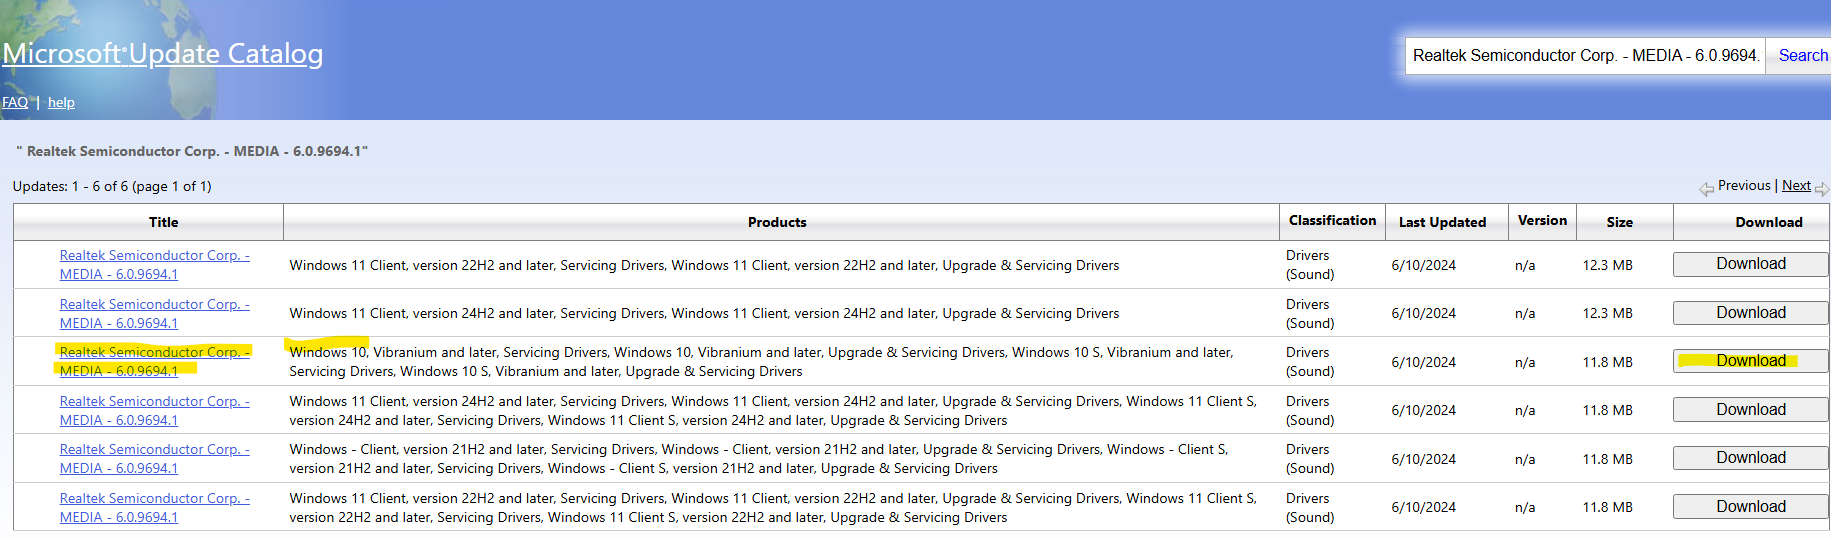Select the Windows 10 Vibranium products text
This screenshot has width=1831, height=539.
coord(761,362)
